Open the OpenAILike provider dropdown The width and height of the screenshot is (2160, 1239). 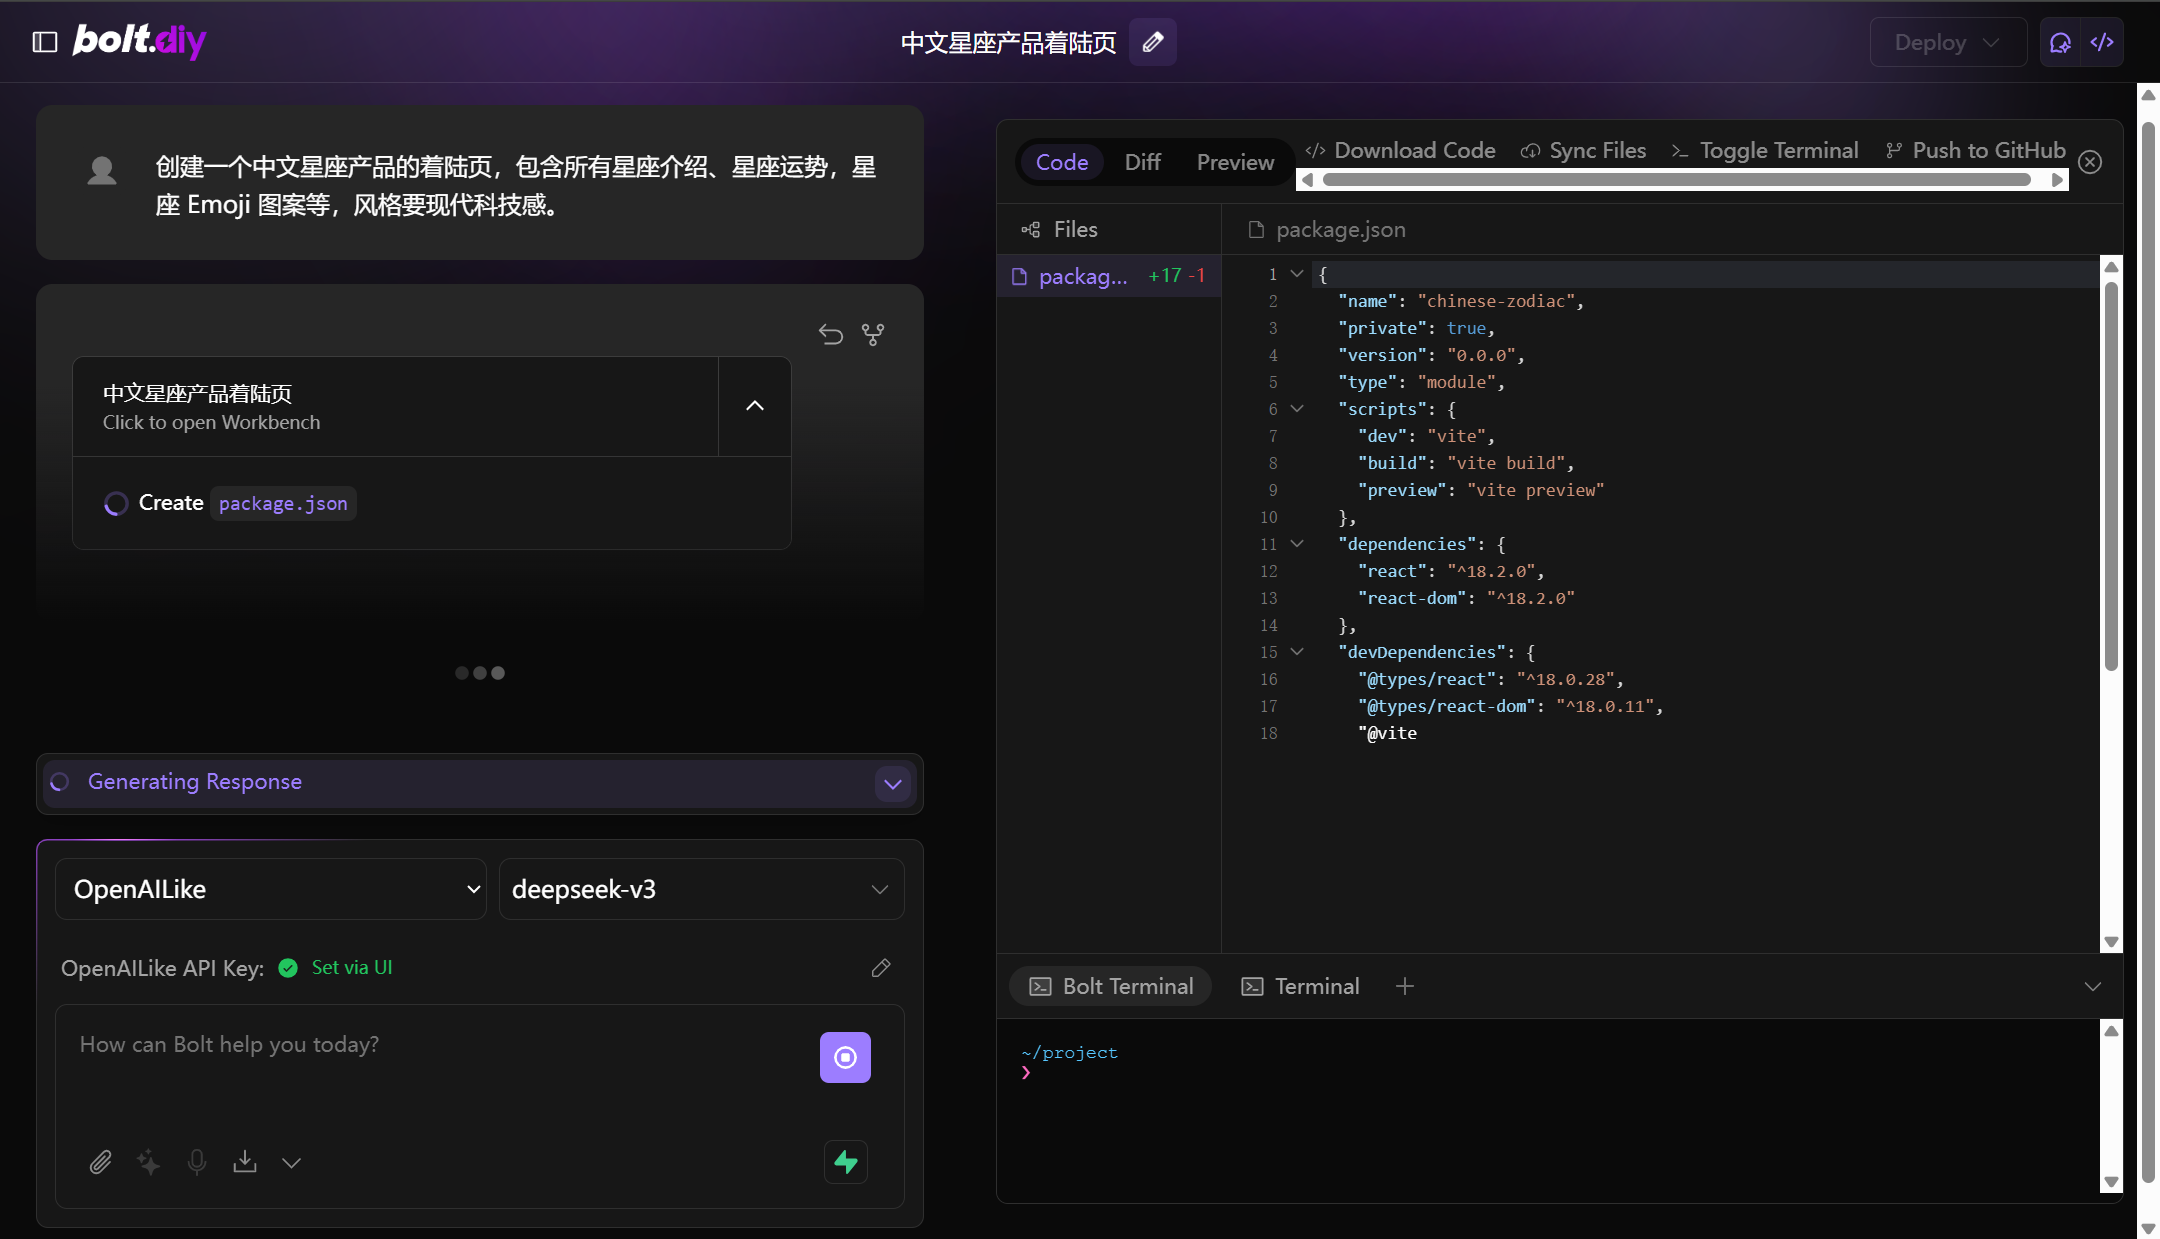[x=271, y=889]
